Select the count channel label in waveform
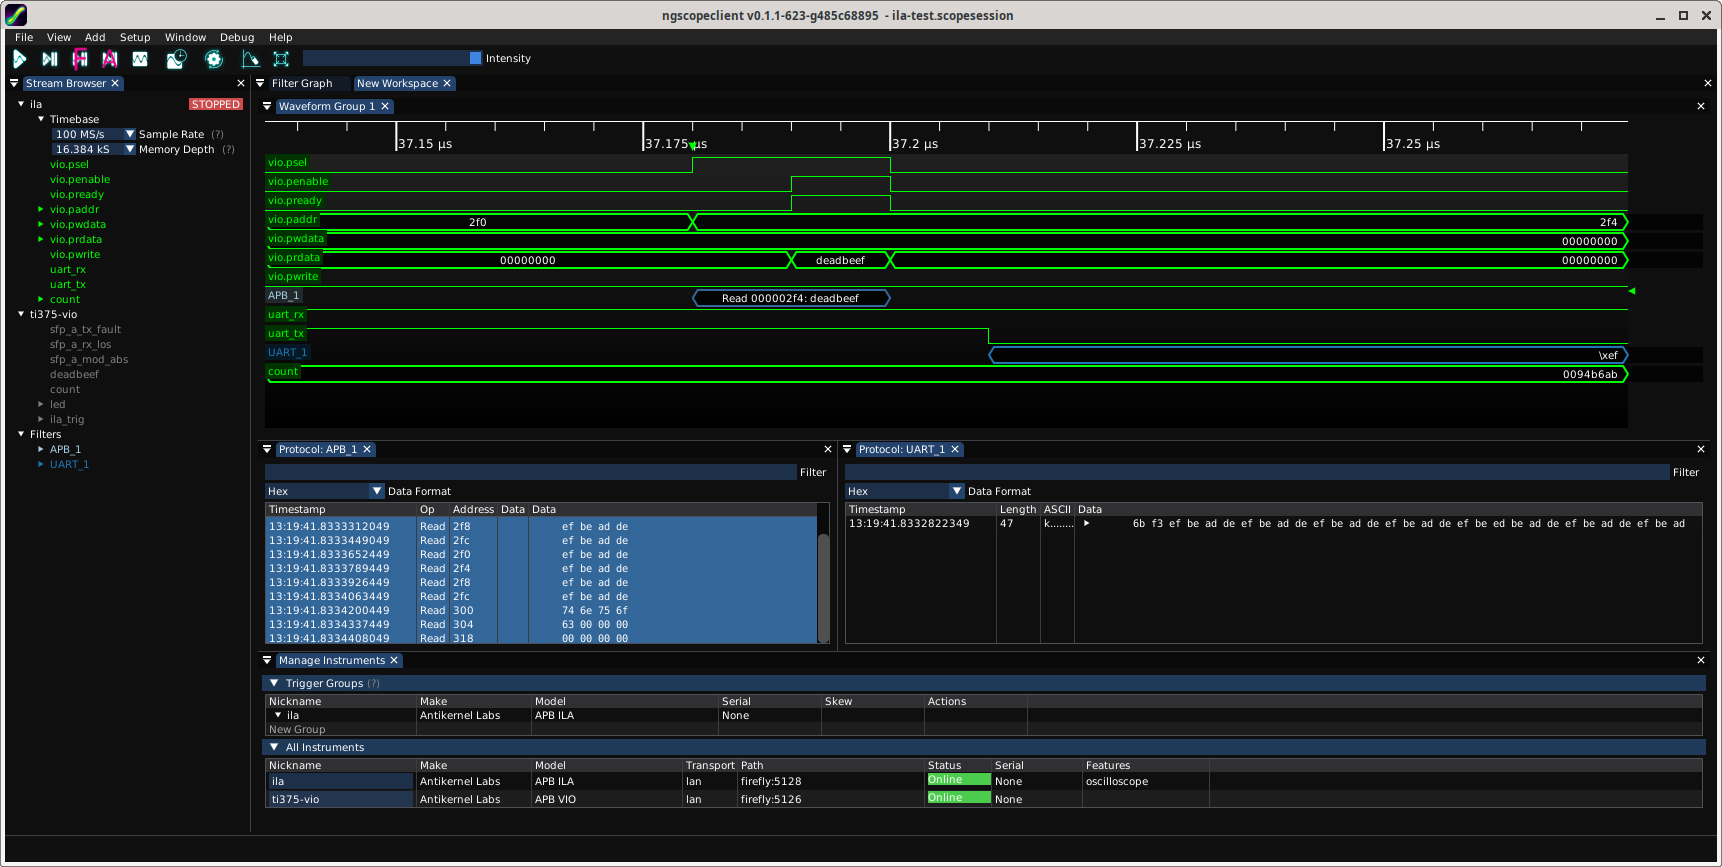The width and height of the screenshot is (1722, 867). 283,372
